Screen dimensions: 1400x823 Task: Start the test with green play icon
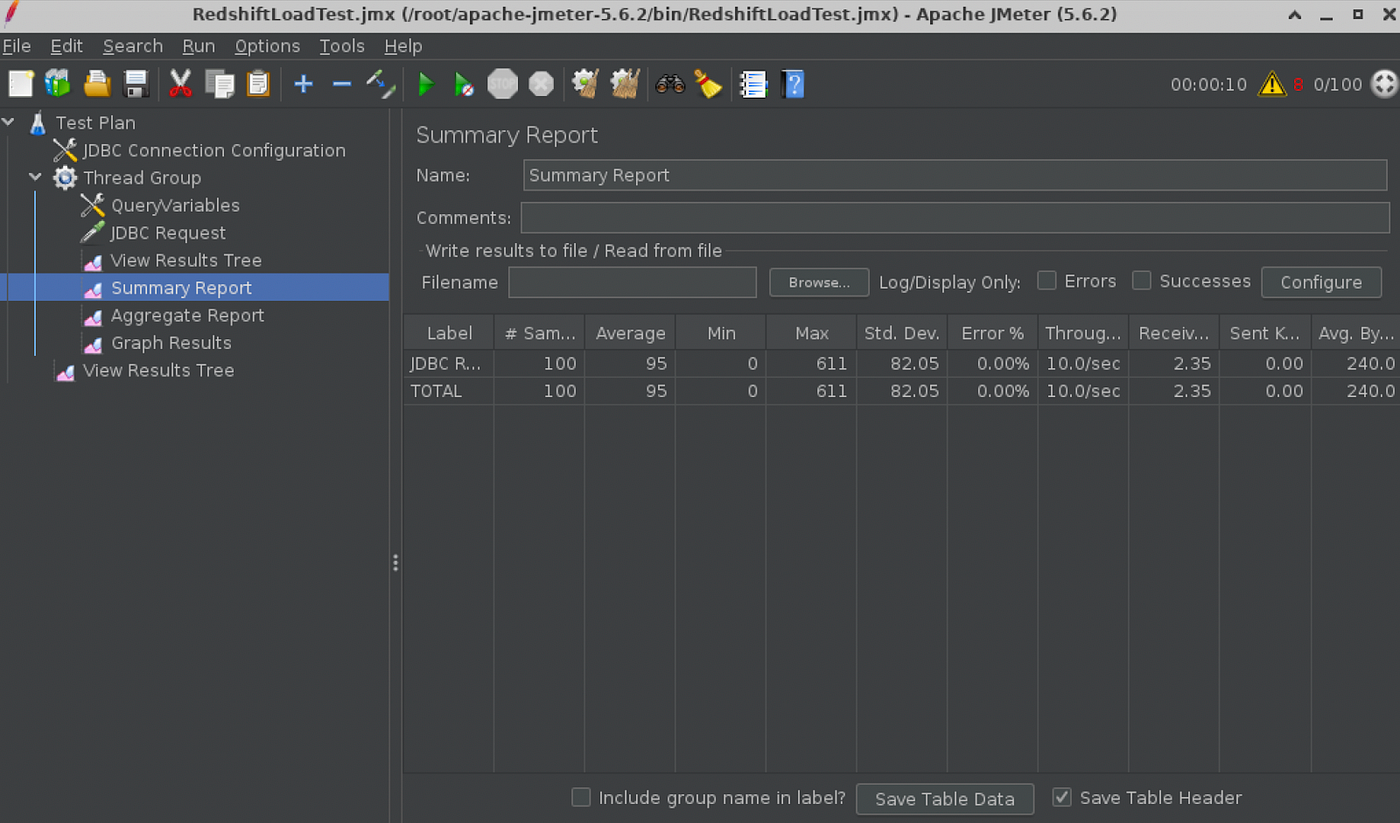426,84
